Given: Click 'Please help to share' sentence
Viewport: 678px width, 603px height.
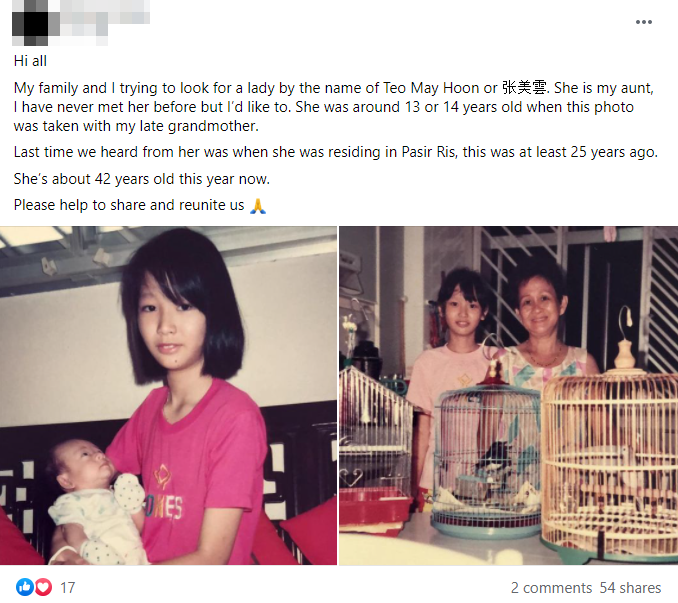Looking at the screenshot, I should pos(129,205).
